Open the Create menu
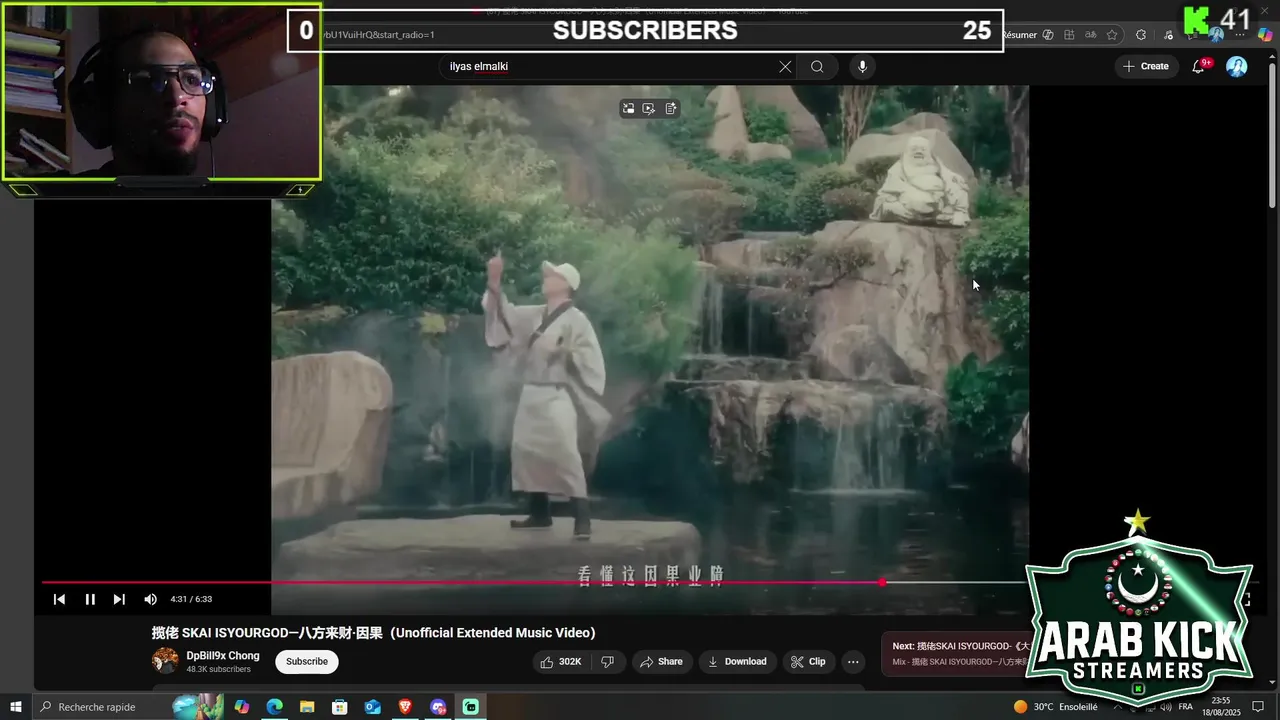The width and height of the screenshot is (1280, 720). coord(1146,66)
